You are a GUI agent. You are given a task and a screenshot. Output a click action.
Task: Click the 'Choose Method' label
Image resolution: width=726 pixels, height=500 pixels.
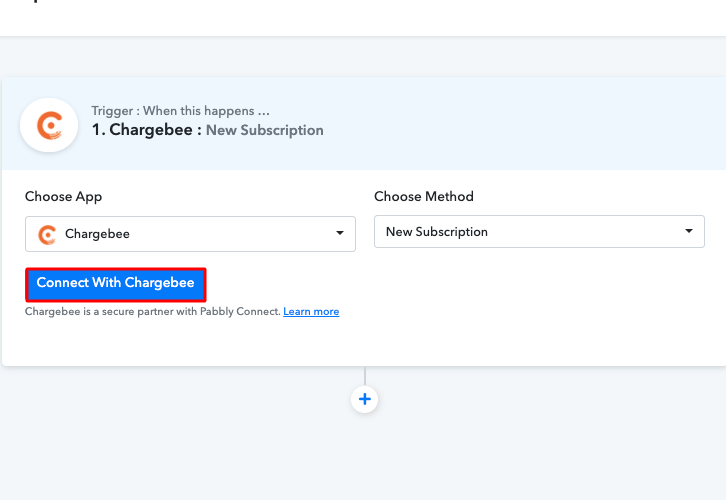click(424, 196)
